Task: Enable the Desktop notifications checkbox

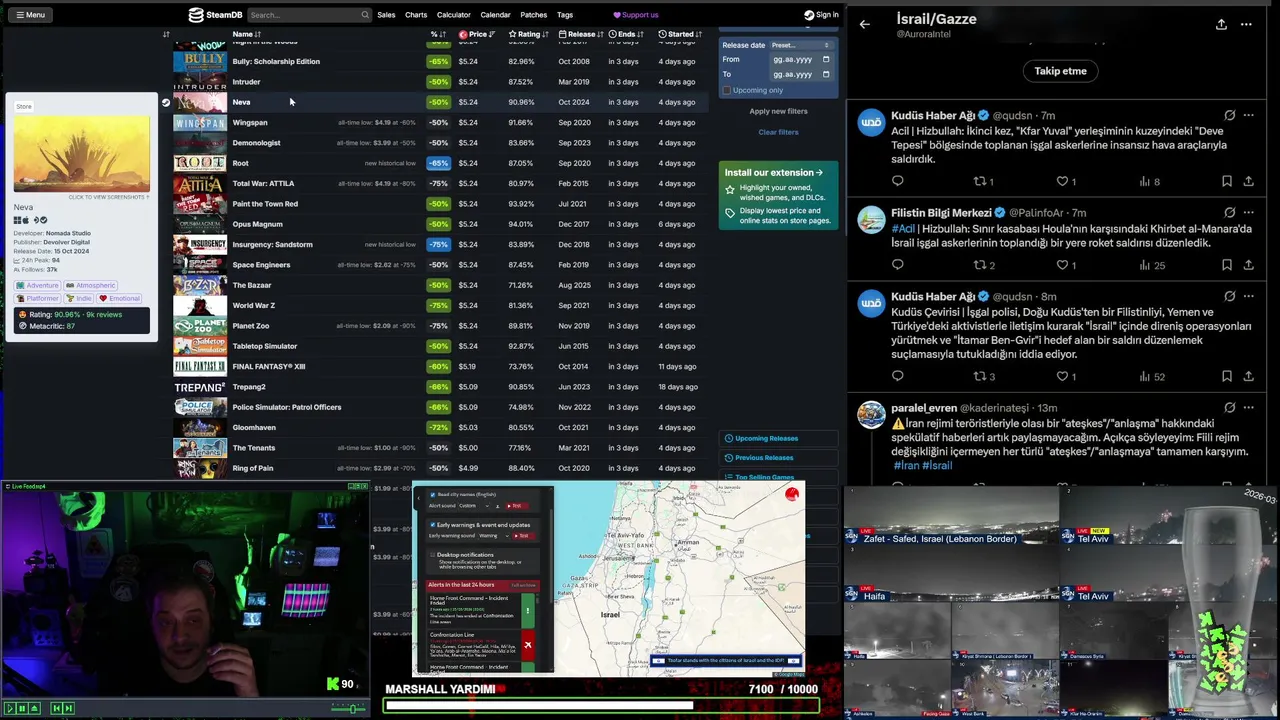Action: coord(432,554)
